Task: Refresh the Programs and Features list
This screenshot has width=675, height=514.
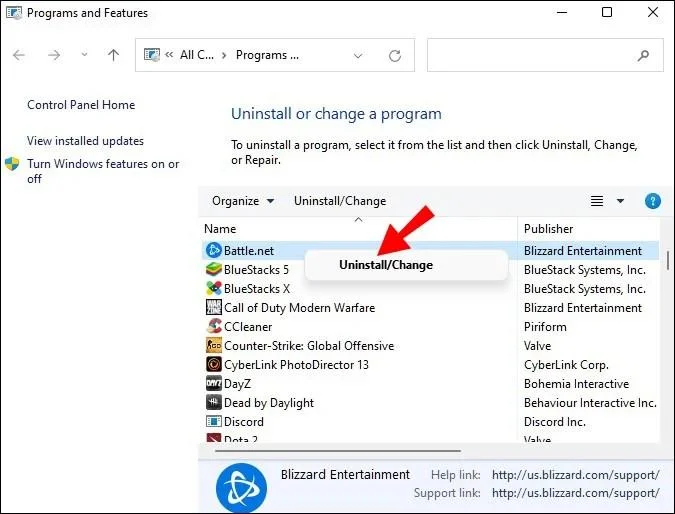Action: 395,56
